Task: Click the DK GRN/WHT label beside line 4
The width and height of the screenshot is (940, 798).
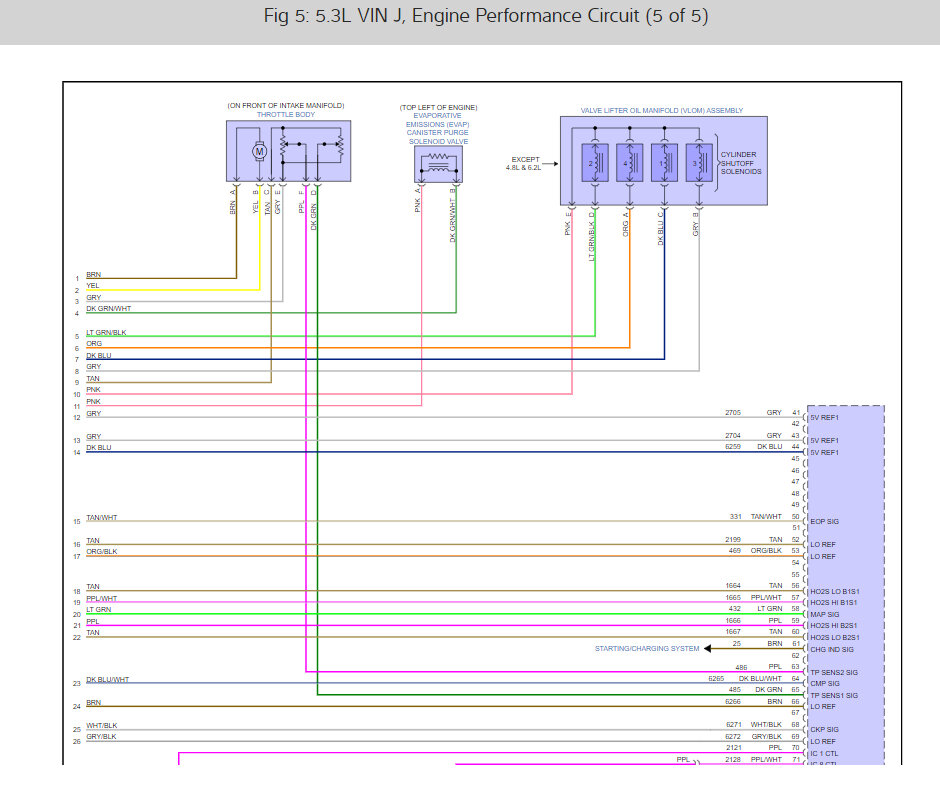Action: [109, 309]
